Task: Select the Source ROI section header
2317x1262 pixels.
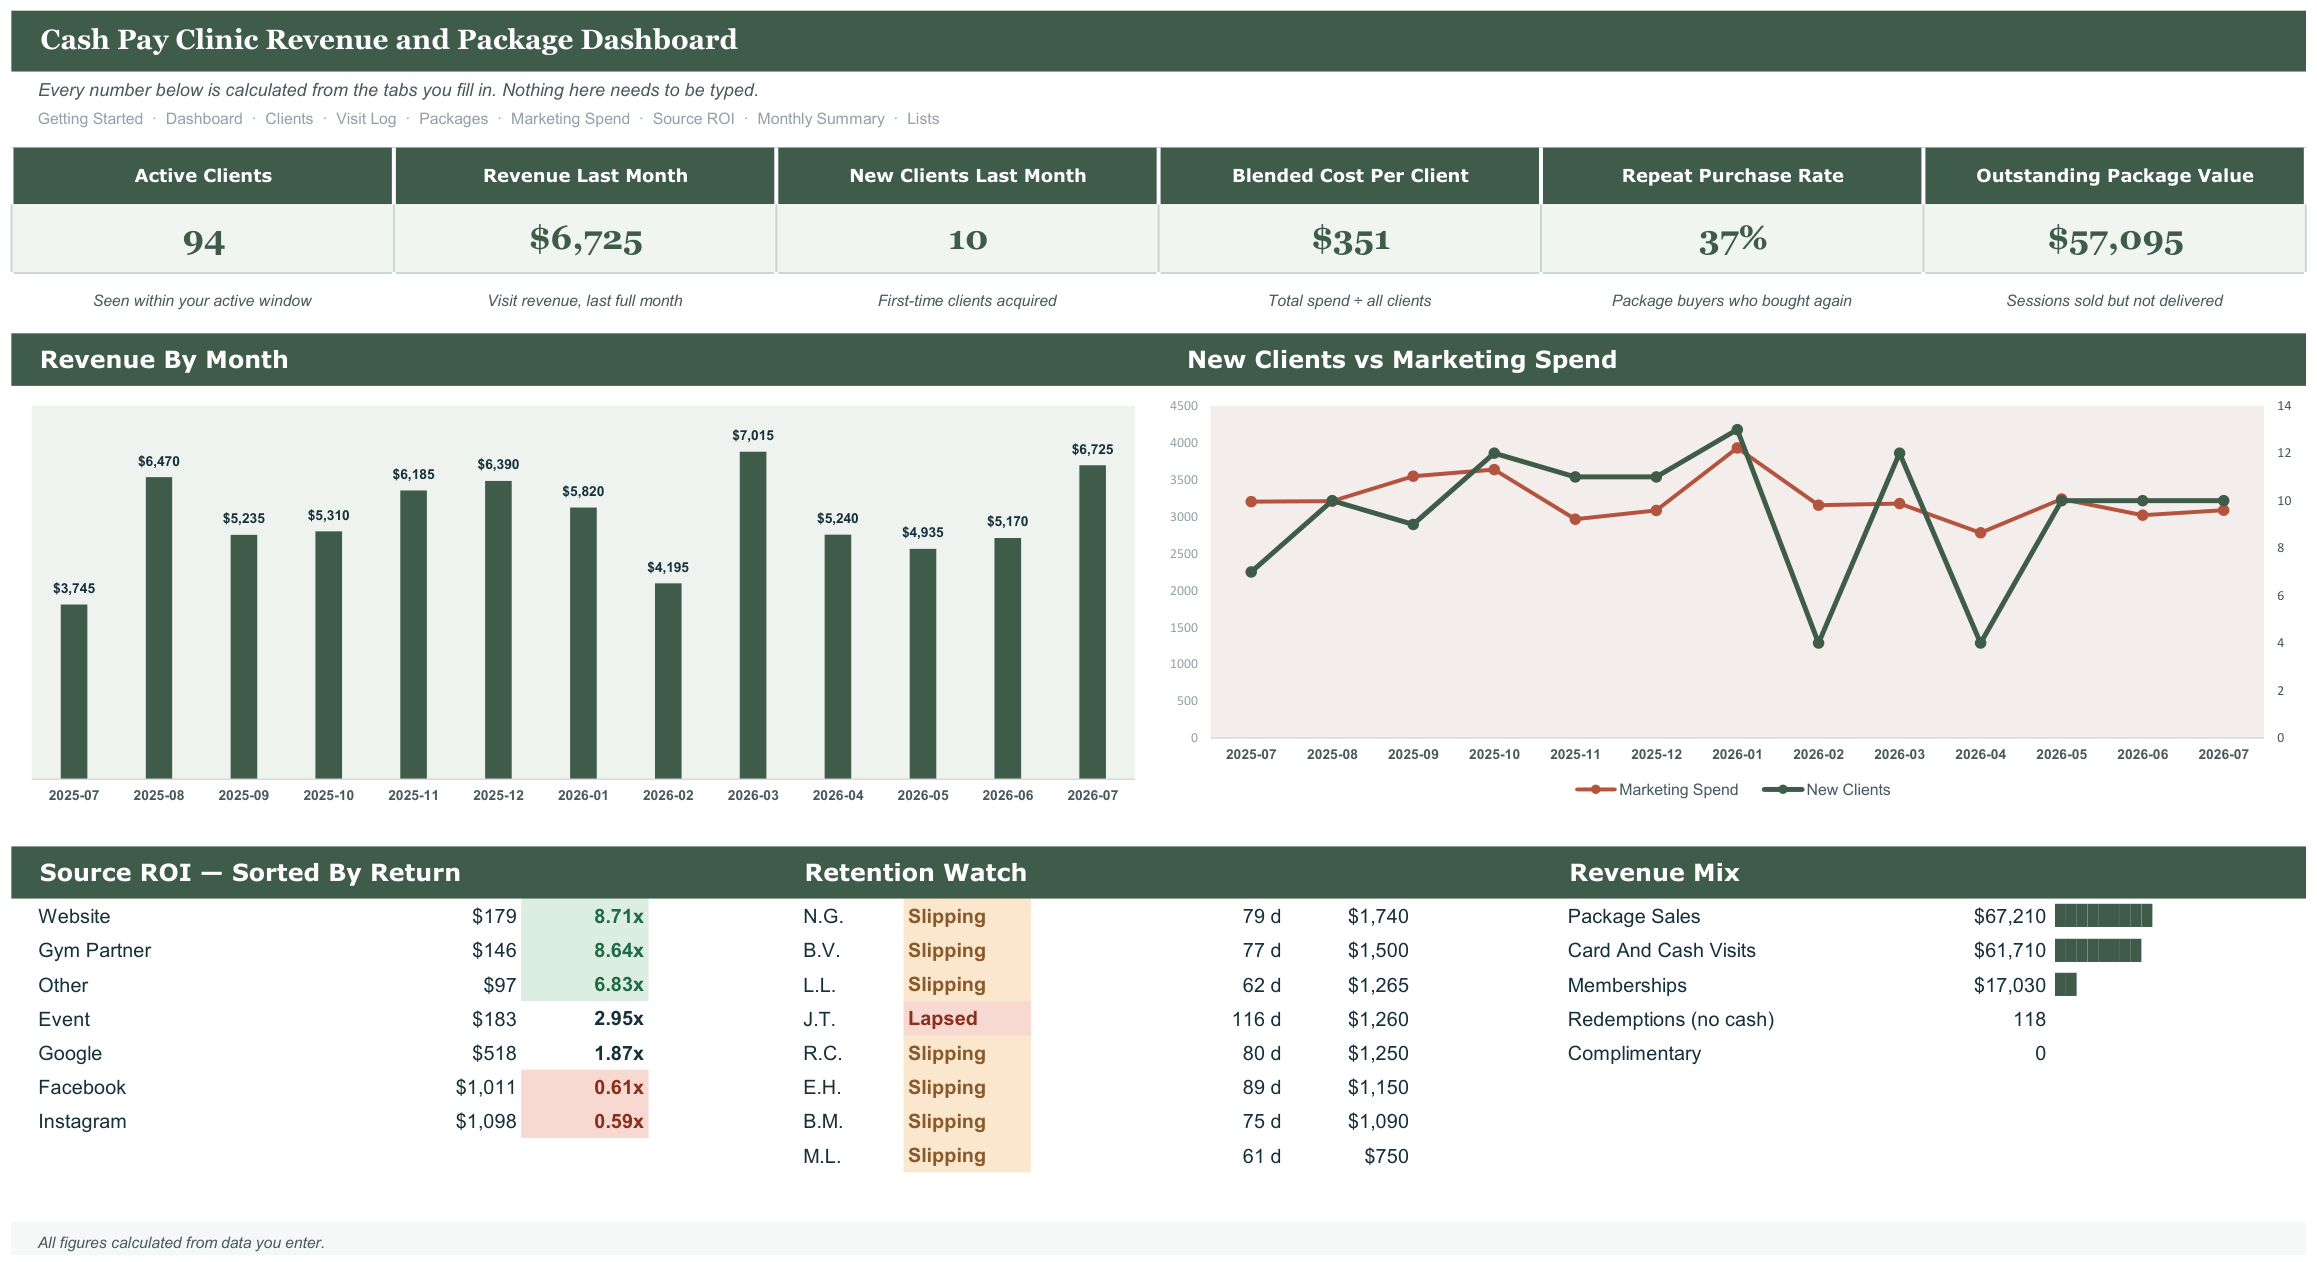Action: [250, 873]
